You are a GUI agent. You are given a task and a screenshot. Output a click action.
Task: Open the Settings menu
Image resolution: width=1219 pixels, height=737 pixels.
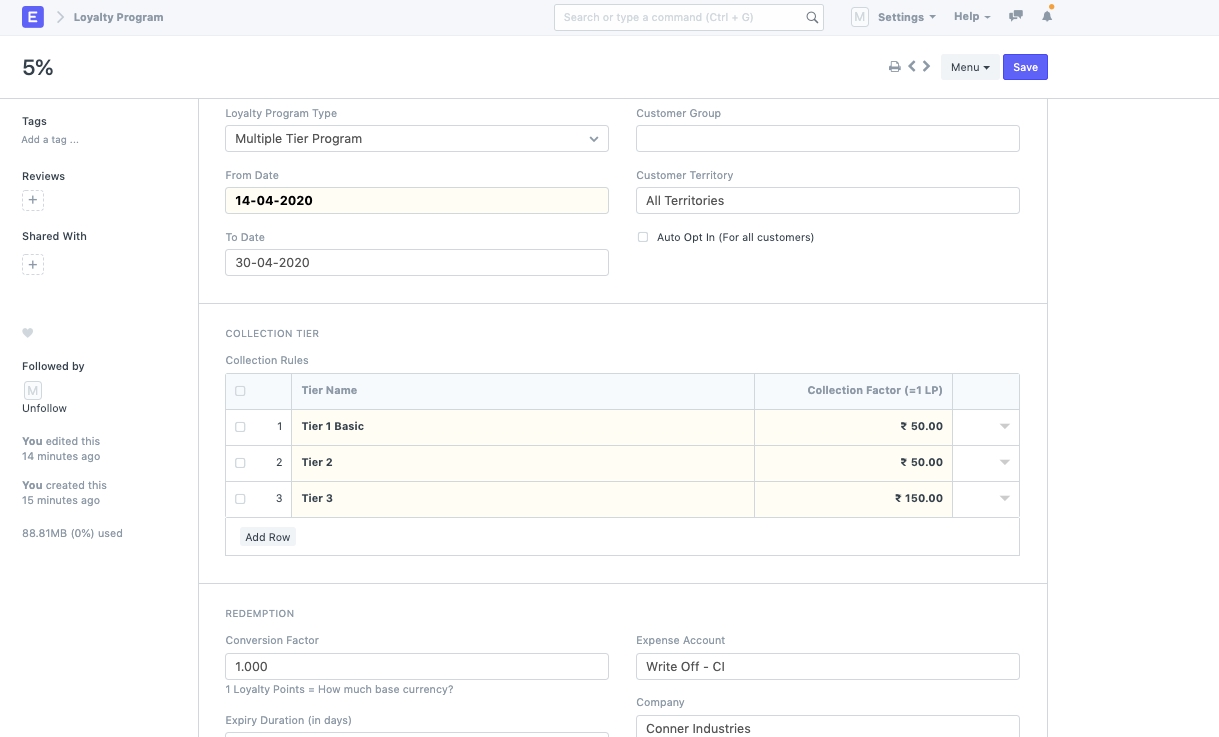click(x=906, y=17)
